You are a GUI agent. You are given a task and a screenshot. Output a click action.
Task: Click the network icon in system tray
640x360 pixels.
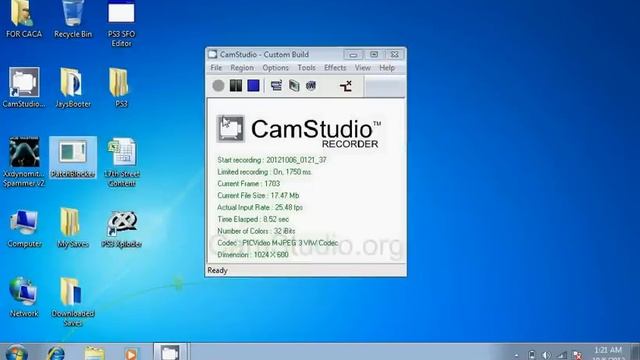click(x=562, y=355)
